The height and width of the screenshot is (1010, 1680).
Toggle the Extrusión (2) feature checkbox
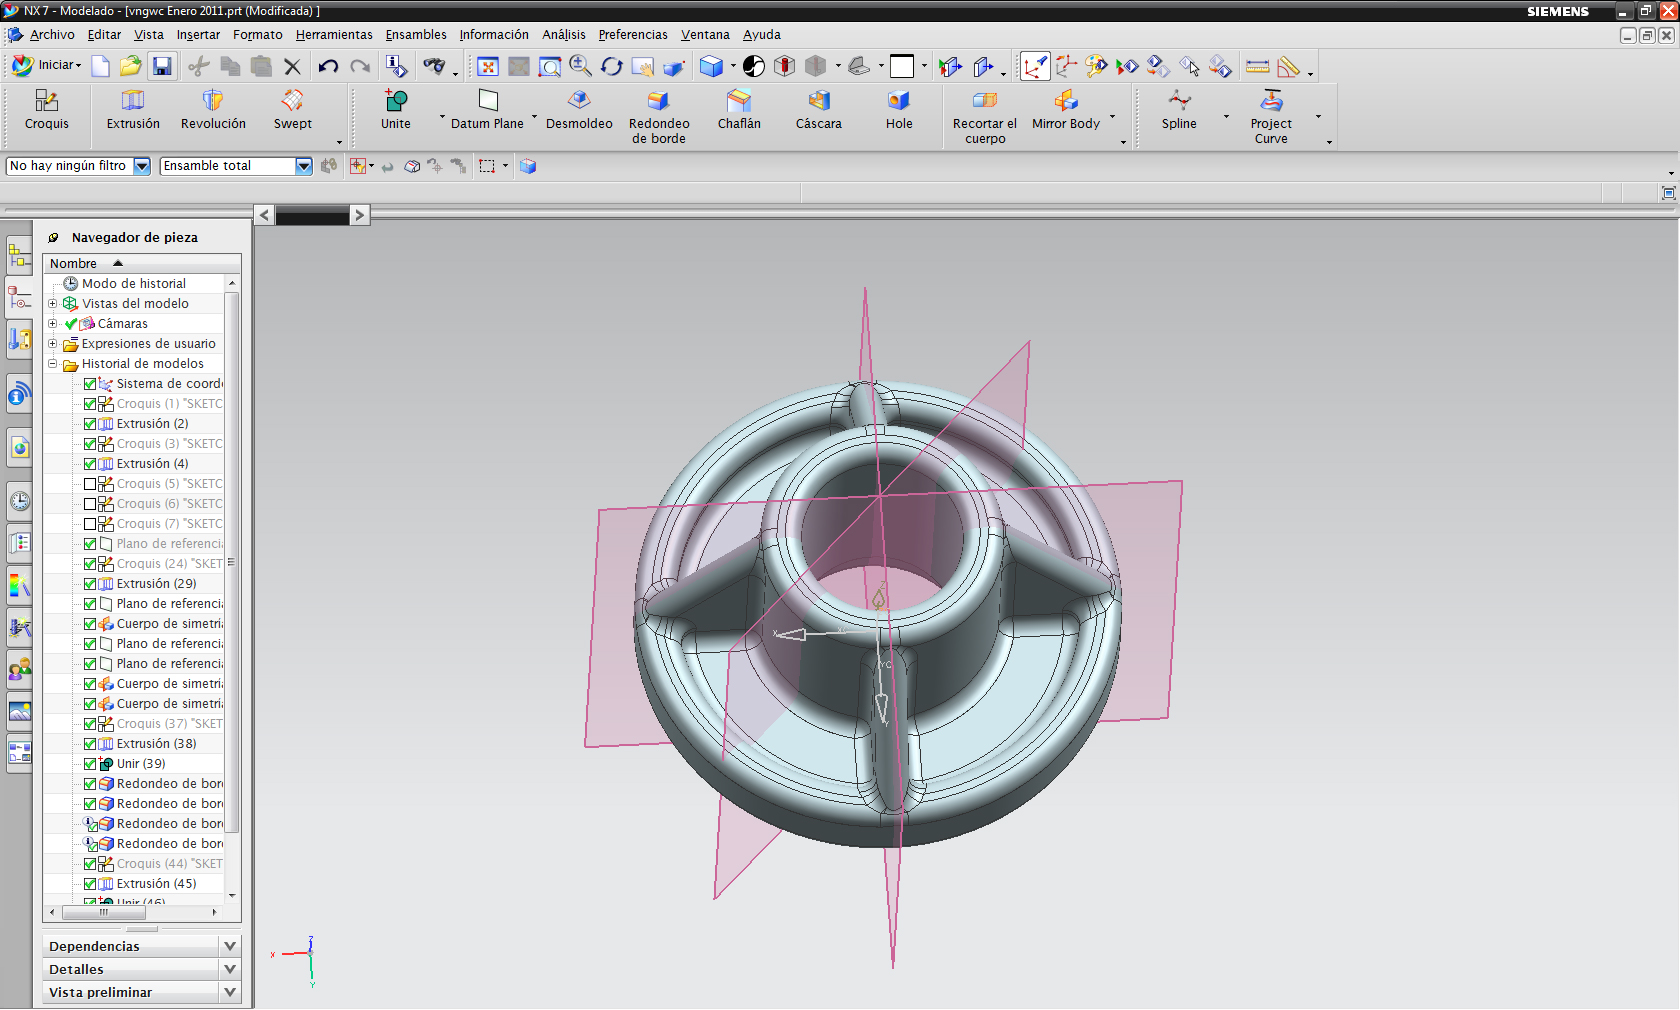(90, 424)
